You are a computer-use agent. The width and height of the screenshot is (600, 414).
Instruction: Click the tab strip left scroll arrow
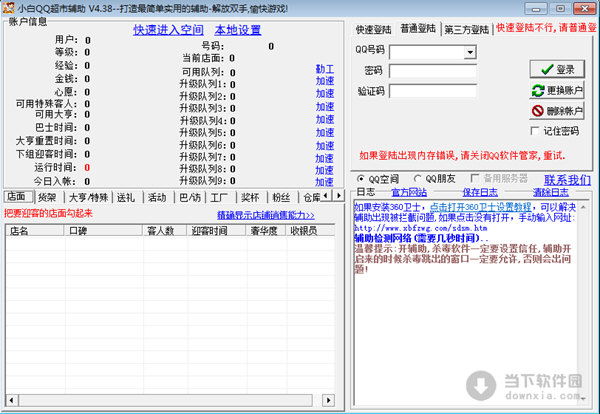pos(326,196)
